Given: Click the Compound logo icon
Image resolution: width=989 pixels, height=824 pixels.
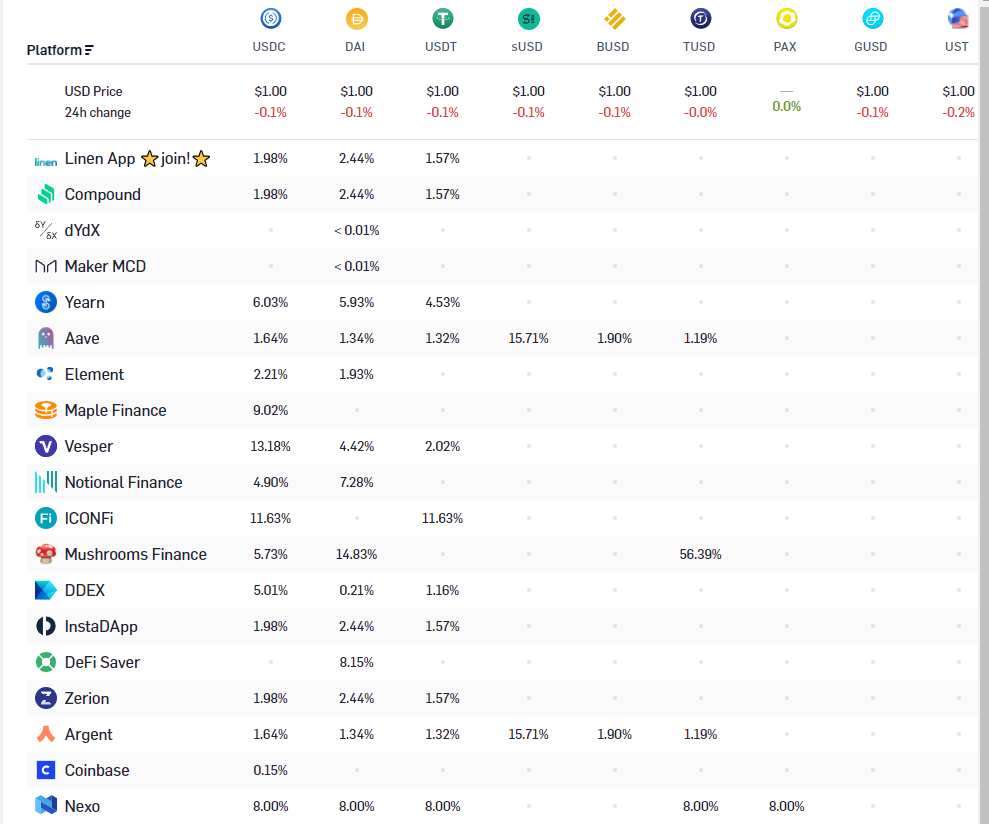Looking at the screenshot, I should [x=45, y=194].
